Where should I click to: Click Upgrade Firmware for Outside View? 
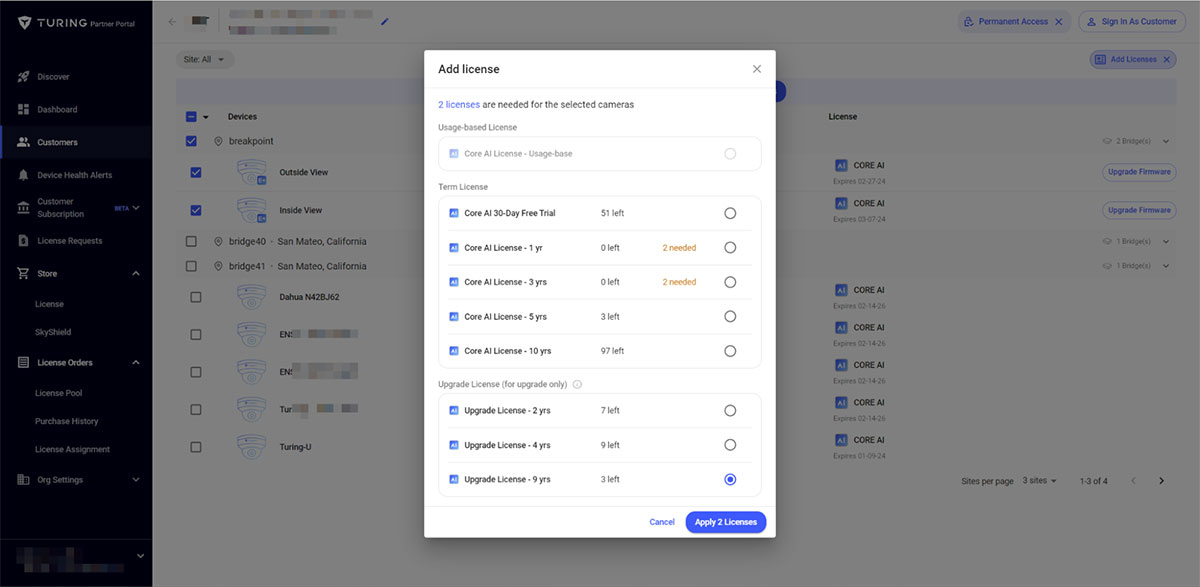1139,172
